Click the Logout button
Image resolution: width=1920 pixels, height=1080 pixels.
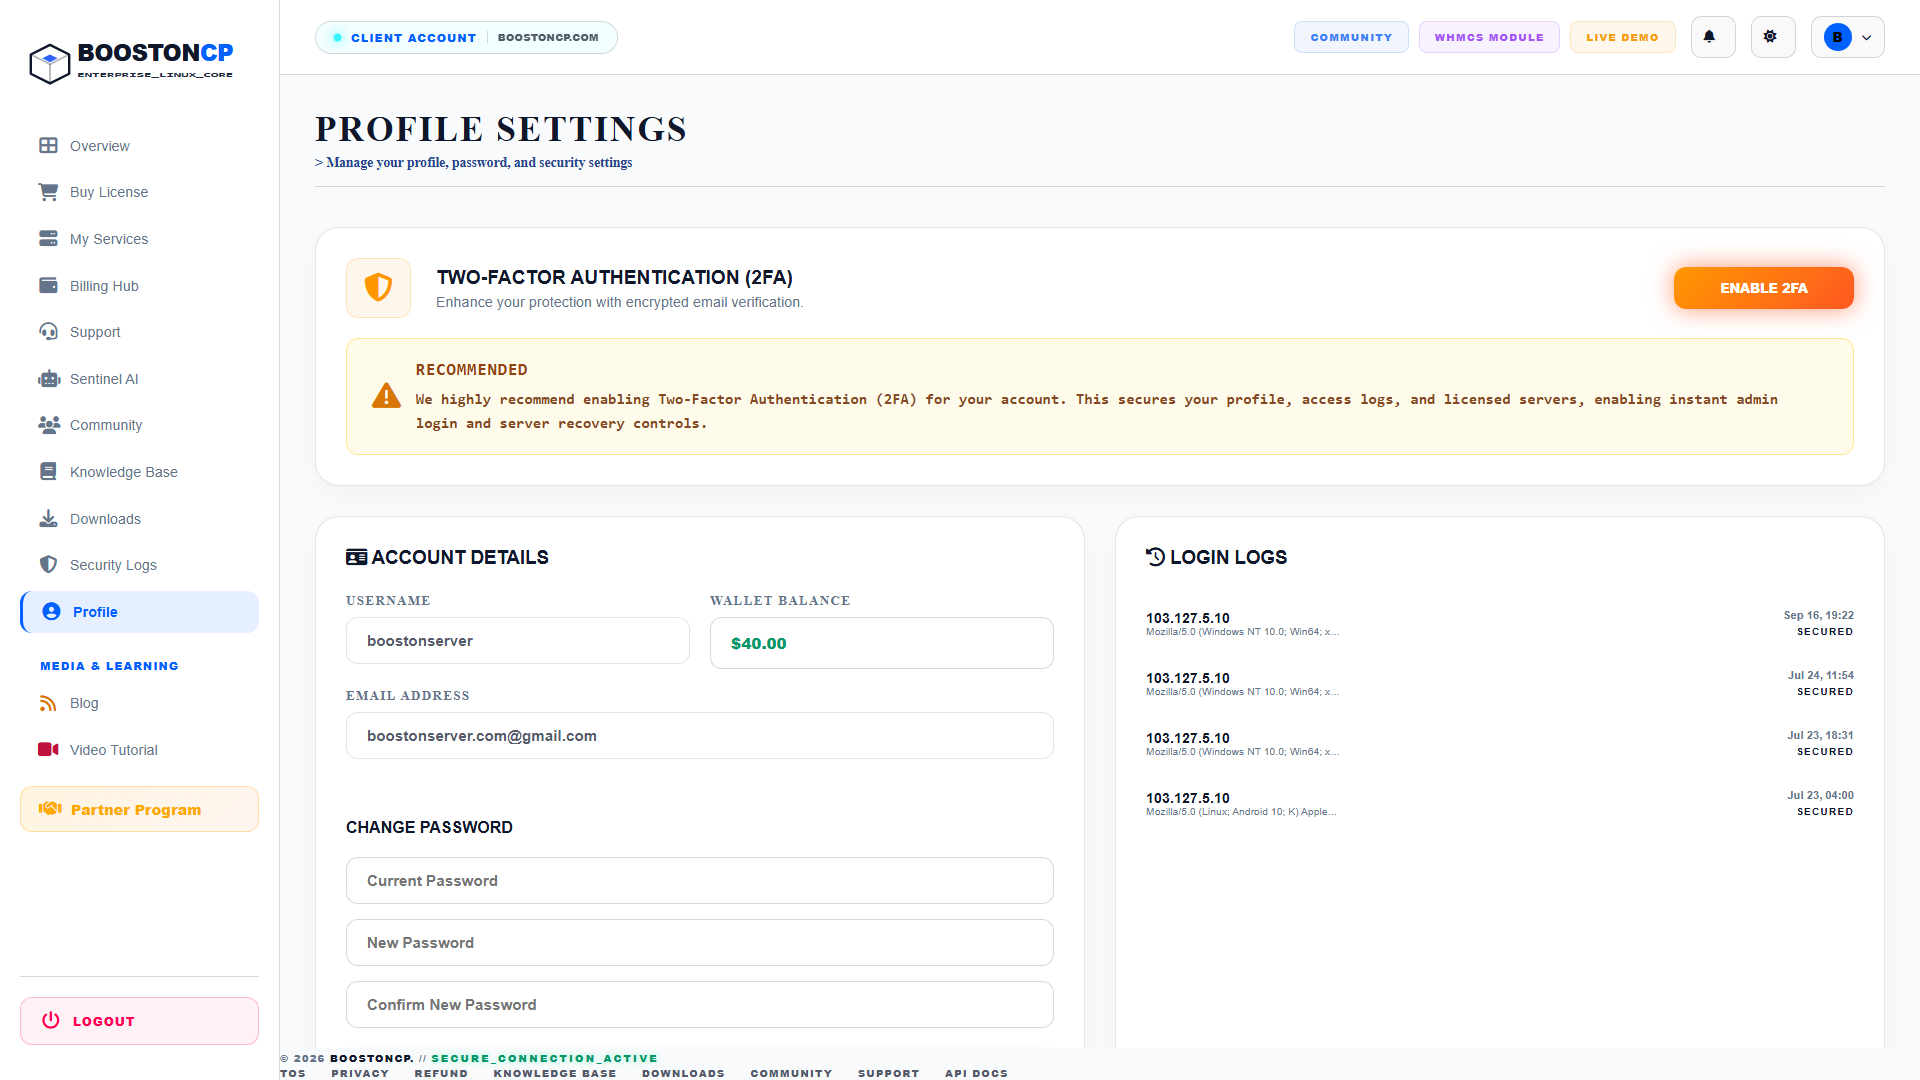[139, 1021]
